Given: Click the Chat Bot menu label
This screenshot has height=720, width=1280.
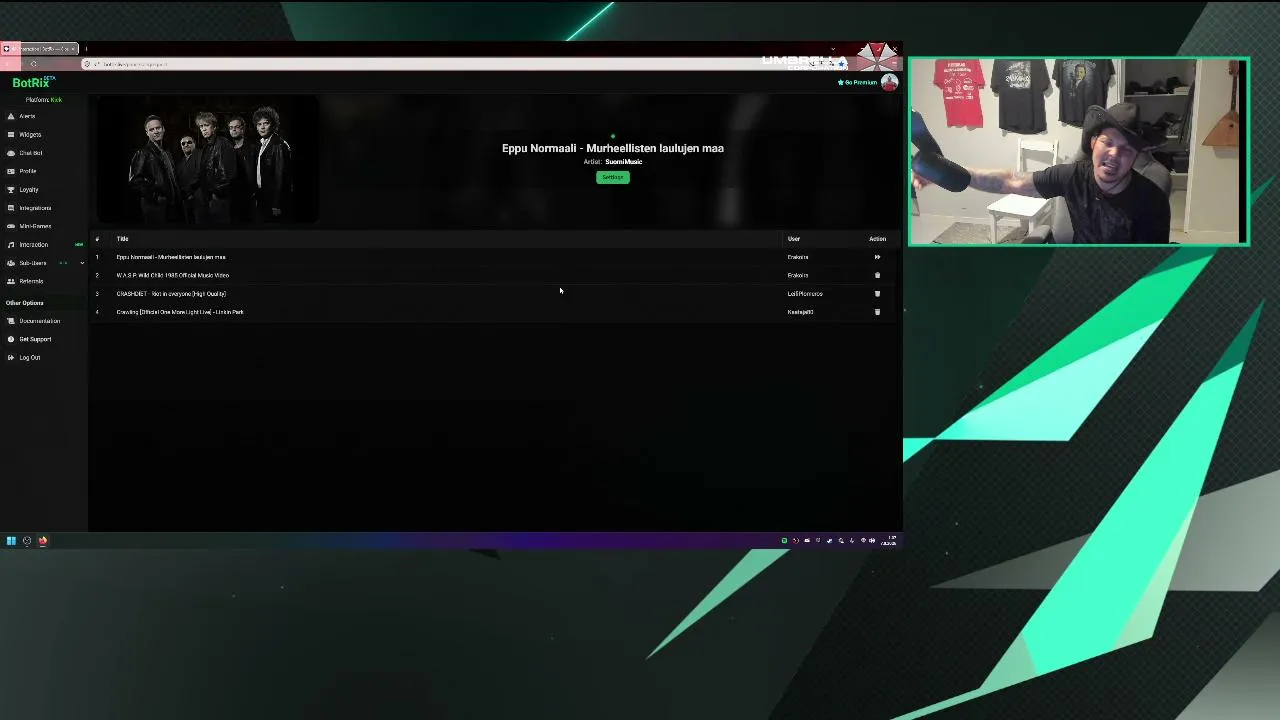Looking at the screenshot, I should pos(31,153).
